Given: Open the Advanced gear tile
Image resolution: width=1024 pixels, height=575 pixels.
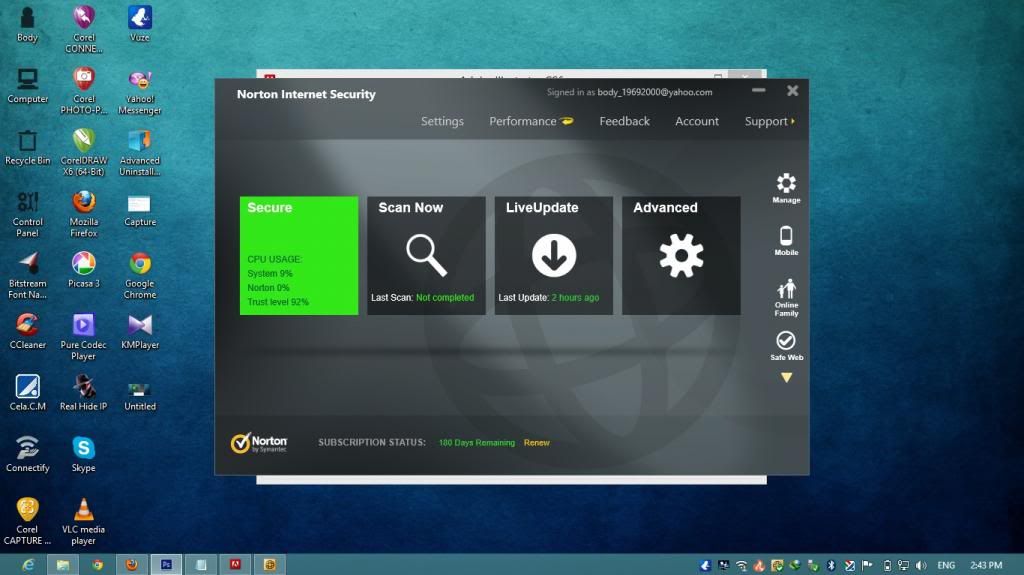Looking at the screenshot, I should tap(681, 255).
